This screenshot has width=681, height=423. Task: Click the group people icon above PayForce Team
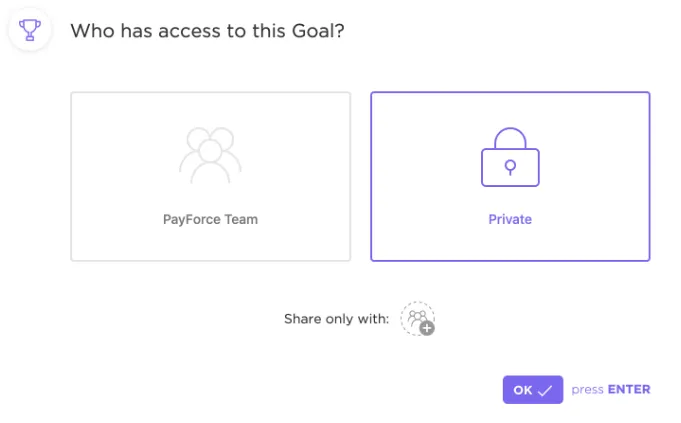210,155
